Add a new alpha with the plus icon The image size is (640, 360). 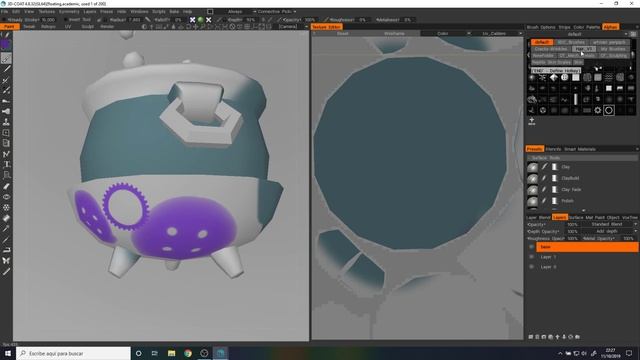531,121
